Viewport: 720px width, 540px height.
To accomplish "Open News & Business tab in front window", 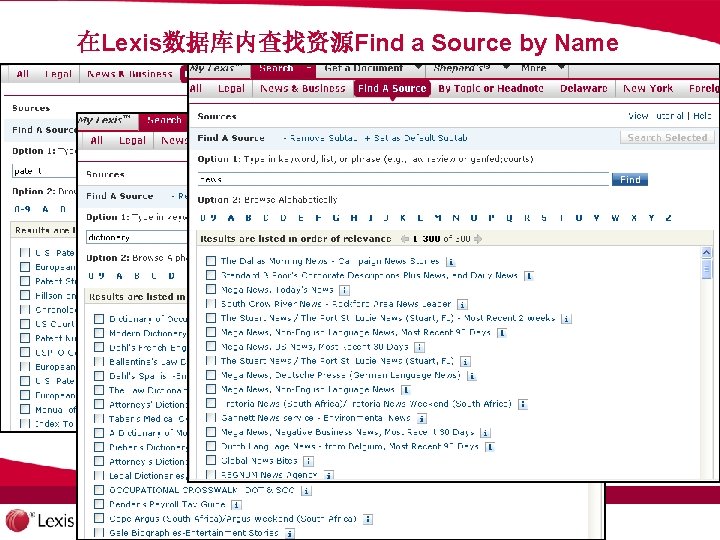I will click(x=303, y=89).
